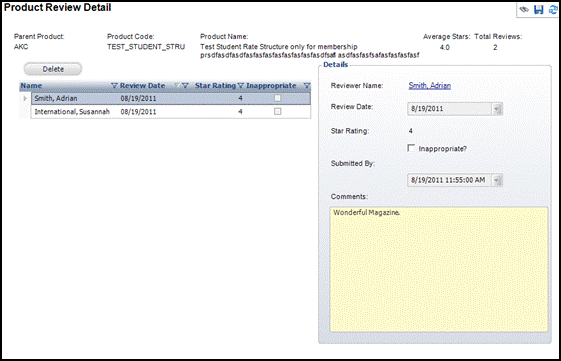Sort by the Inappropriate column header
The height and width of the screenshot is (361, 561).
click(x=271, y=86)
